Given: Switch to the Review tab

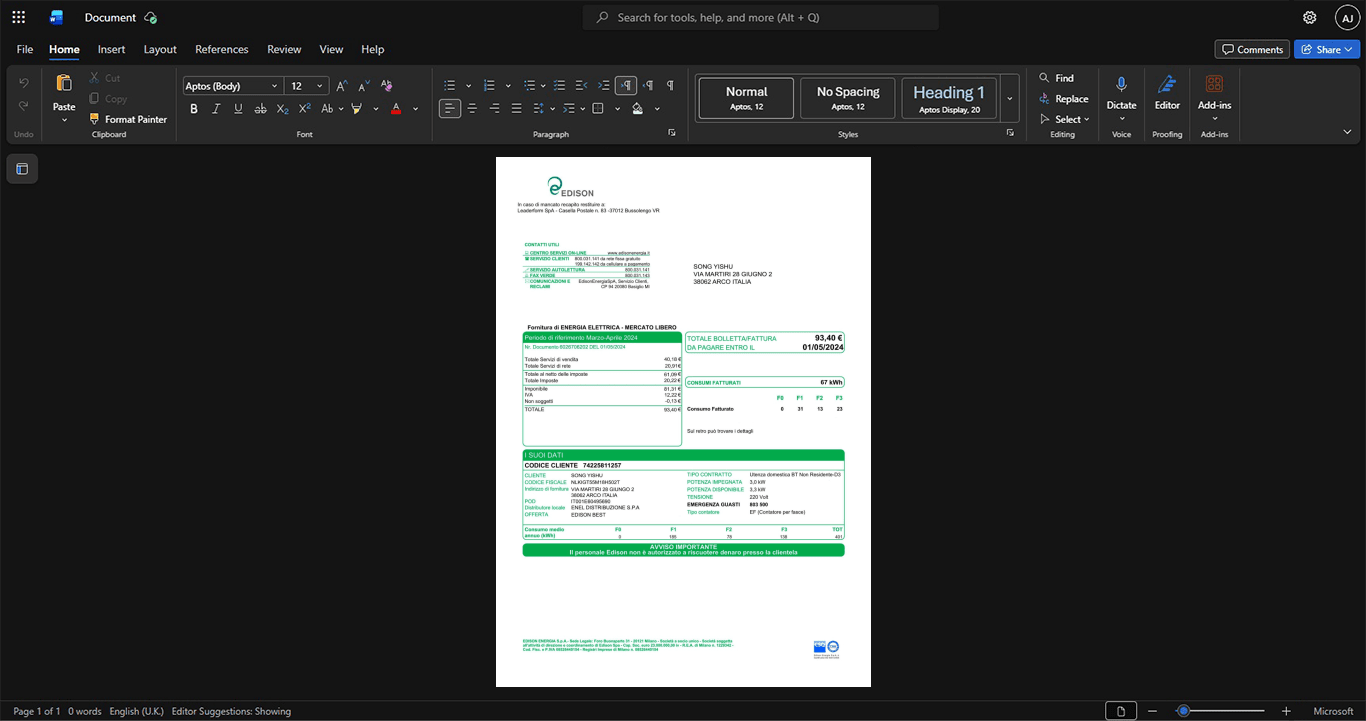Looking at the screenshot, I should [284, 49].
